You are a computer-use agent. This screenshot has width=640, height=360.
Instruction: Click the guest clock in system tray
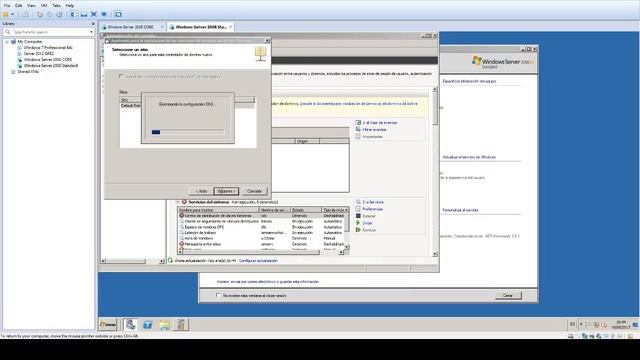tap(621, 324)
